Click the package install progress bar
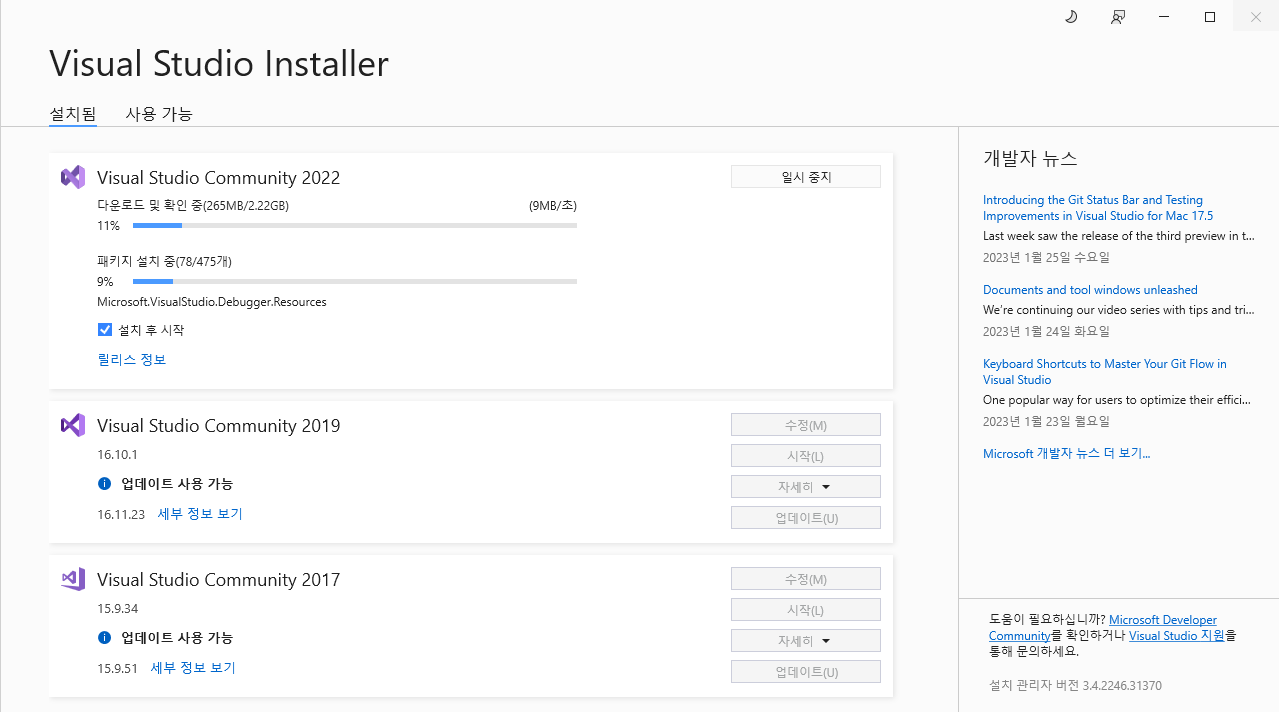Screen dimensions: 1279x712 (354, 282)
